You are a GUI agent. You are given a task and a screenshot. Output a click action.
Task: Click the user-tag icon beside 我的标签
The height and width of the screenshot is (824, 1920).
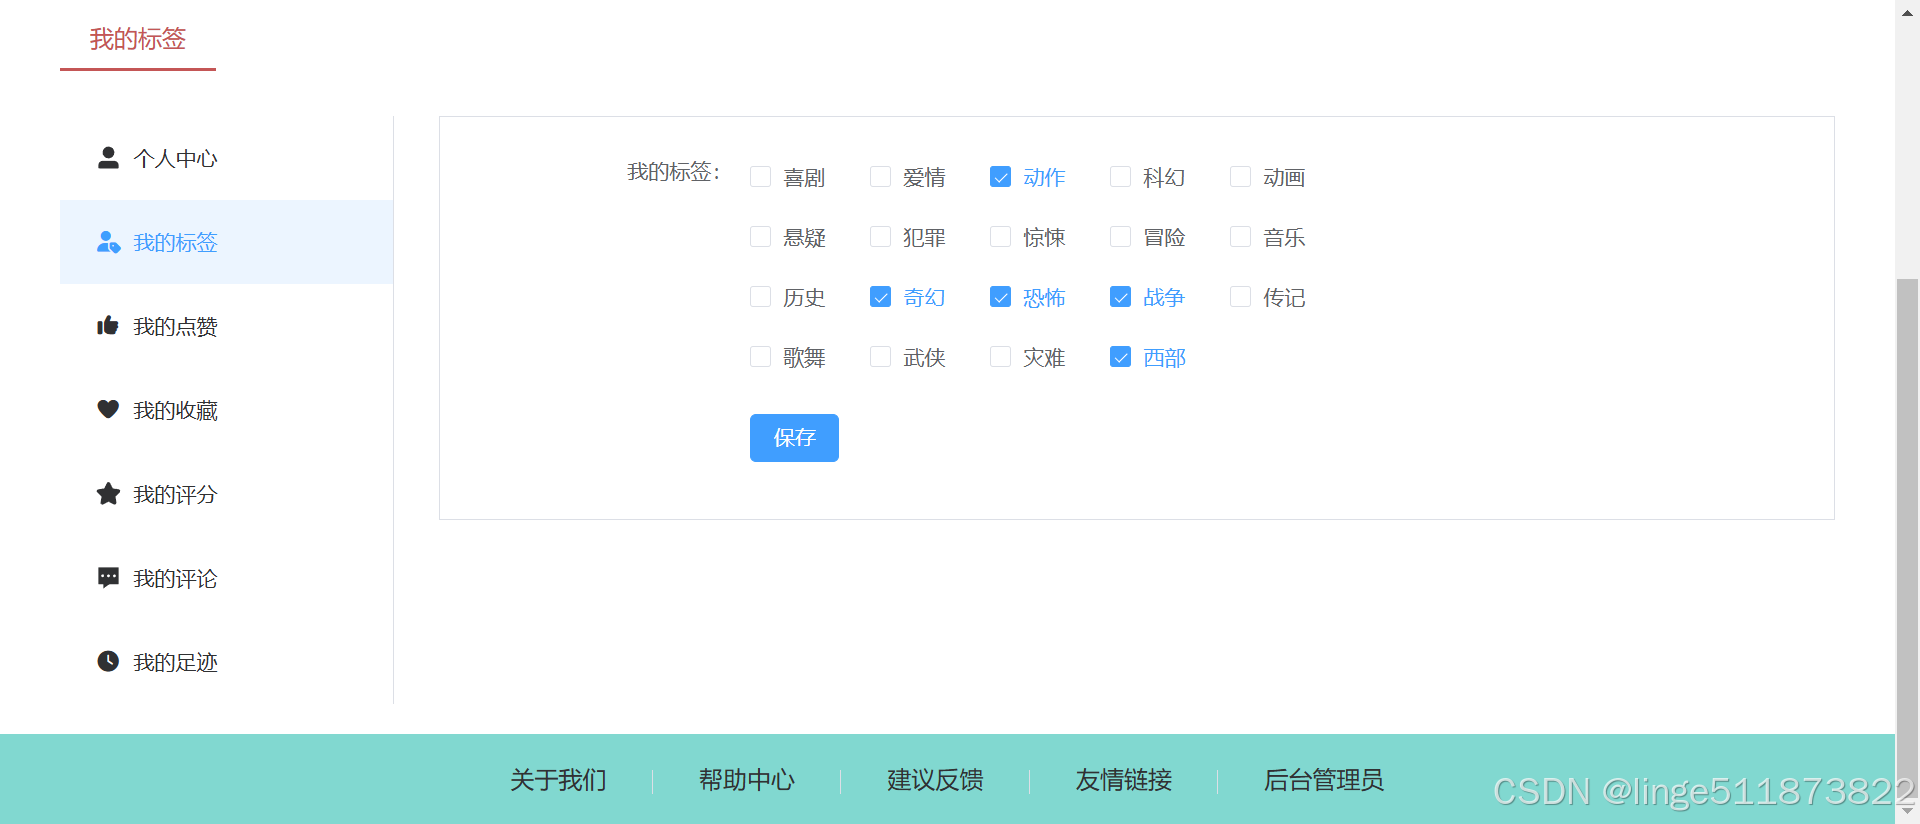click(108, 242)
